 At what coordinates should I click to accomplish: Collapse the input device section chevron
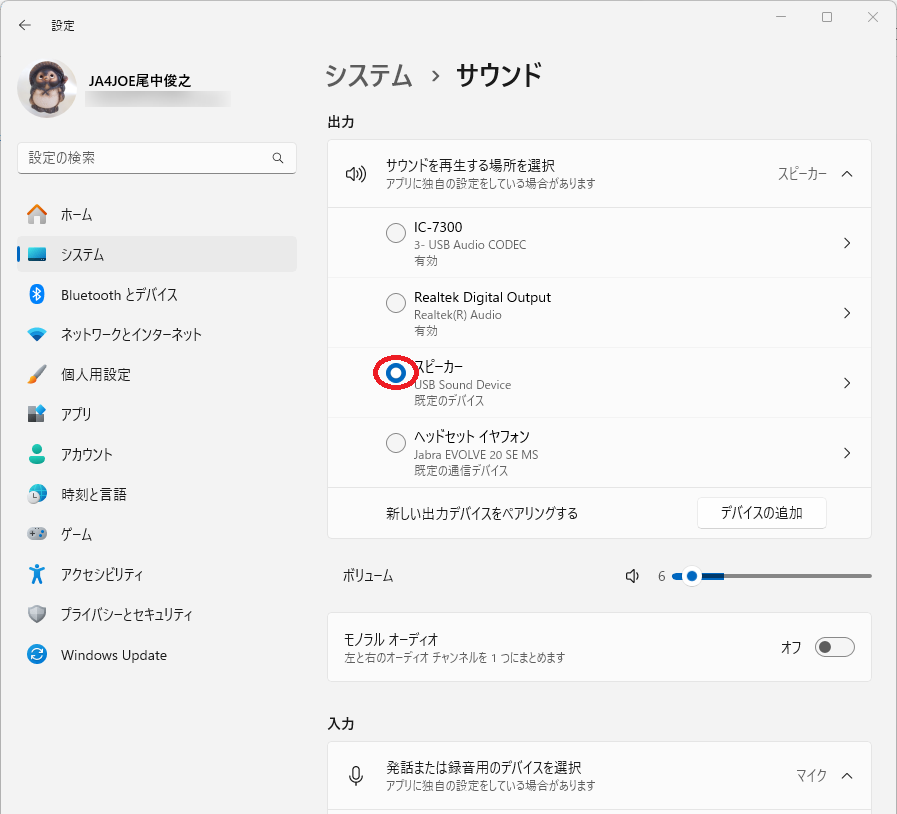[847, 776]
